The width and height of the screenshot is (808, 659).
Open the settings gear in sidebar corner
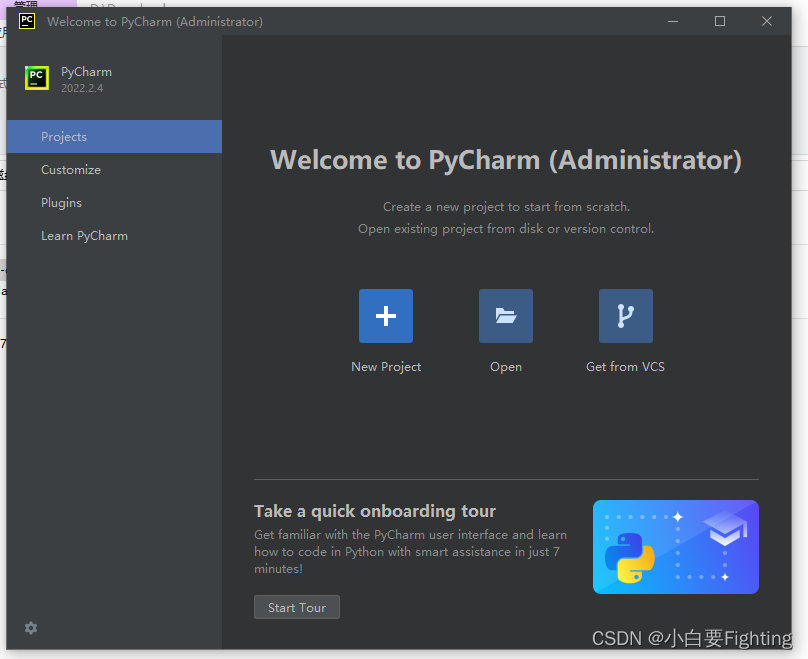[x=31, y=628]
